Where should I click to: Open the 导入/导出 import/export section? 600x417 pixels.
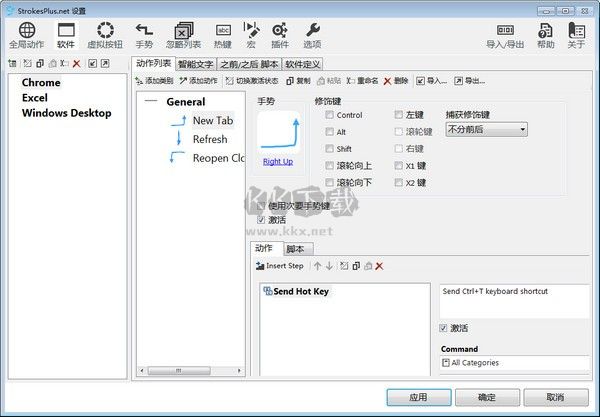(505, 35)
